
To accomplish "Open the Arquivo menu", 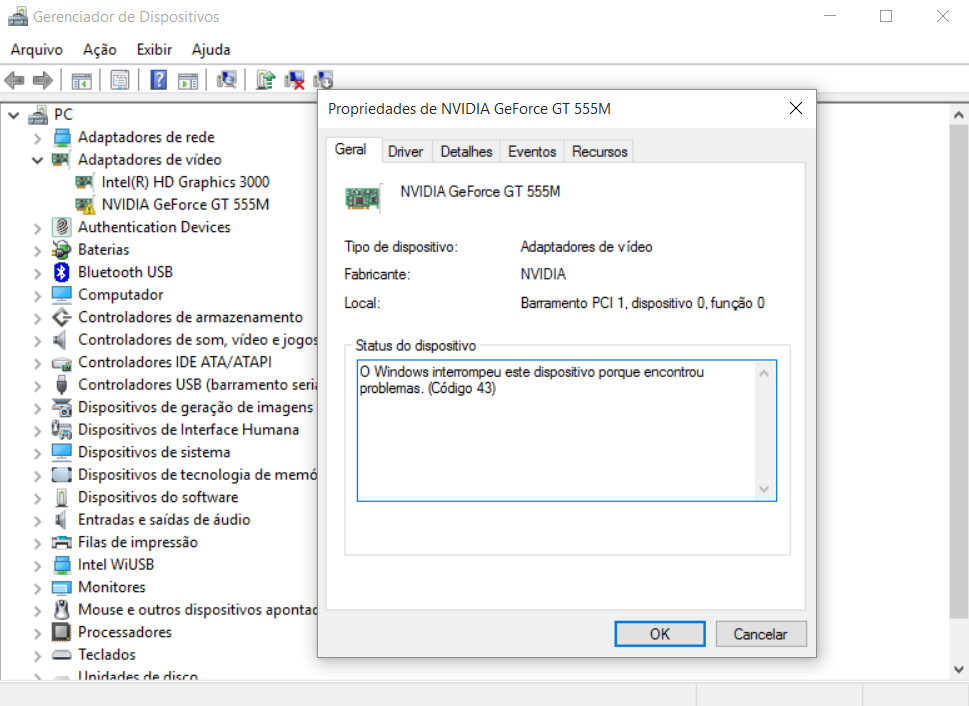I will pyautogui.click(x=36, y=49).
